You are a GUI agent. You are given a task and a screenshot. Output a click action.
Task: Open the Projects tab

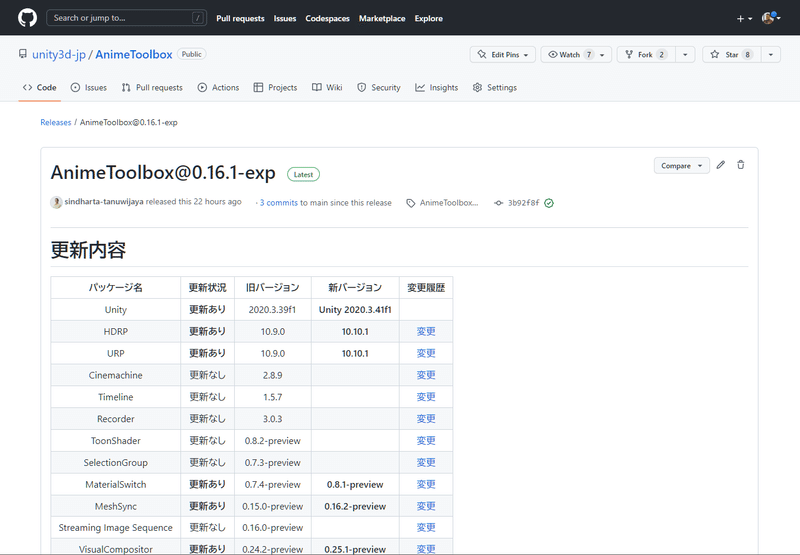[276, 87]
